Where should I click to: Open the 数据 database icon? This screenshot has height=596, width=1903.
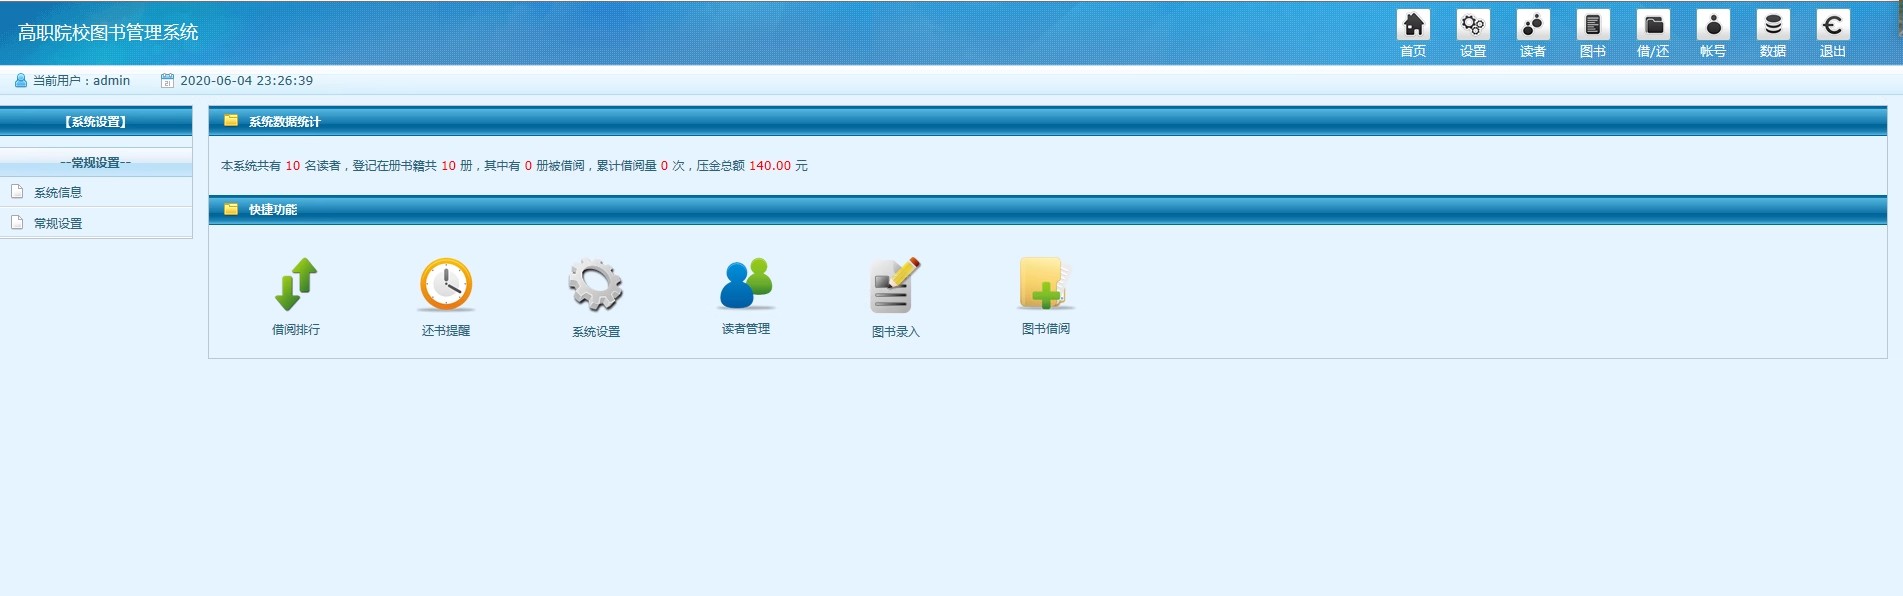(x=1773, y=25)
